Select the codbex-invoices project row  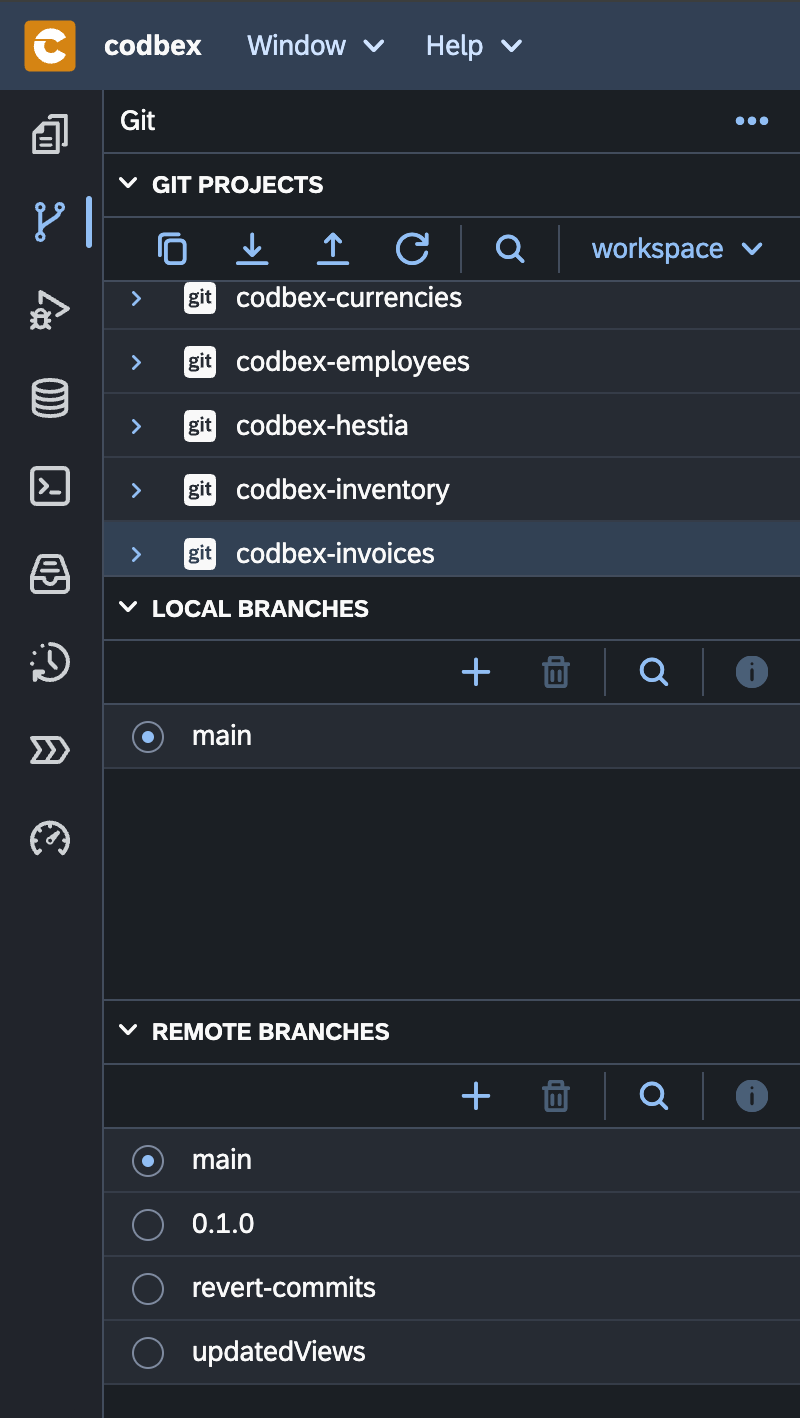[452, 550]
